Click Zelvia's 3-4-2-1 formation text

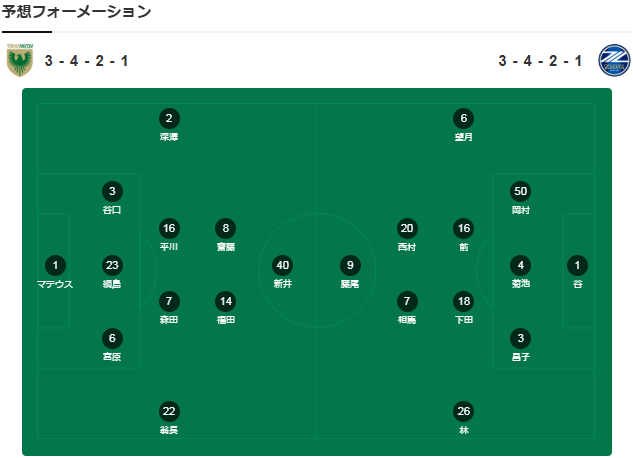[x=540, y=61]
